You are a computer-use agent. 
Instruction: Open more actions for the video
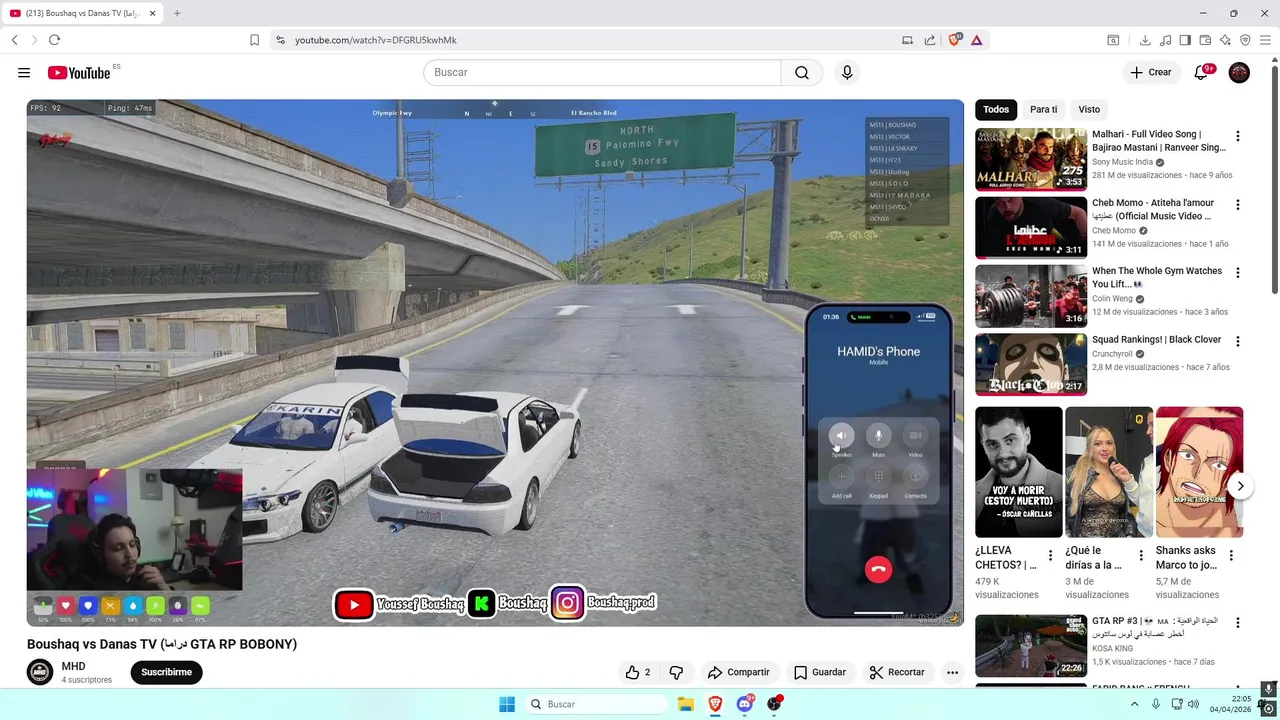[952, 672]
